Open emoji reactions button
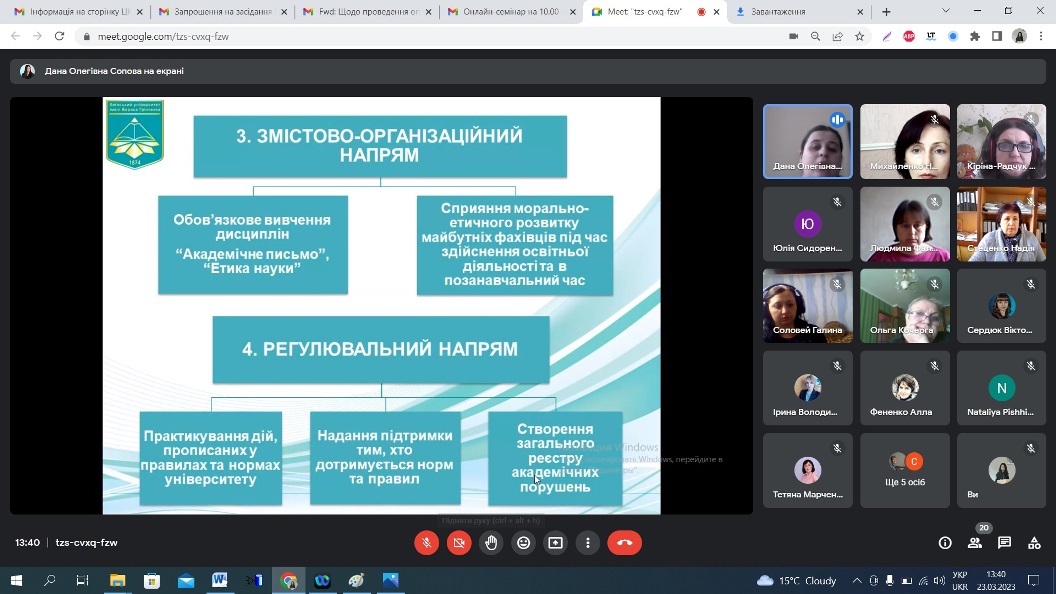The height and width of the screenshot is (594, 1056). tap(523, 543)
